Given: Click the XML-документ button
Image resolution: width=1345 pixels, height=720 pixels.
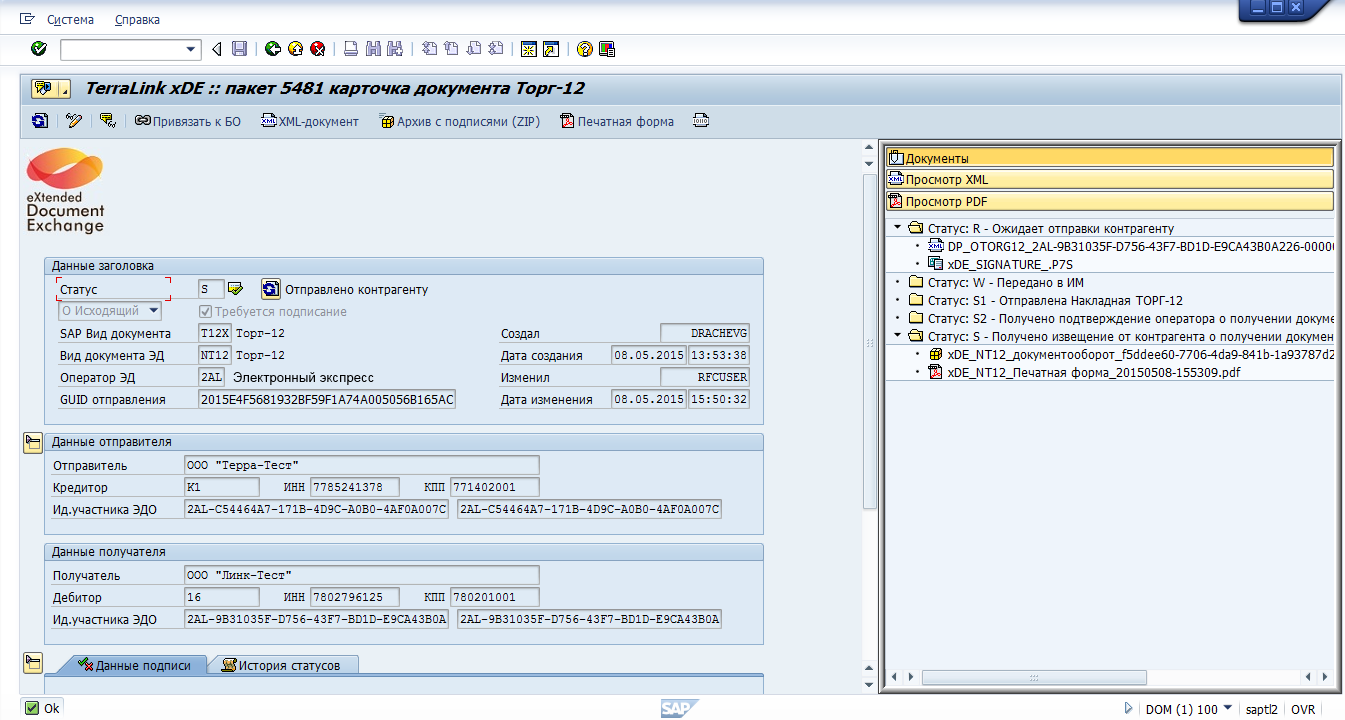Looking at the screenshot, I should [310, 121].
